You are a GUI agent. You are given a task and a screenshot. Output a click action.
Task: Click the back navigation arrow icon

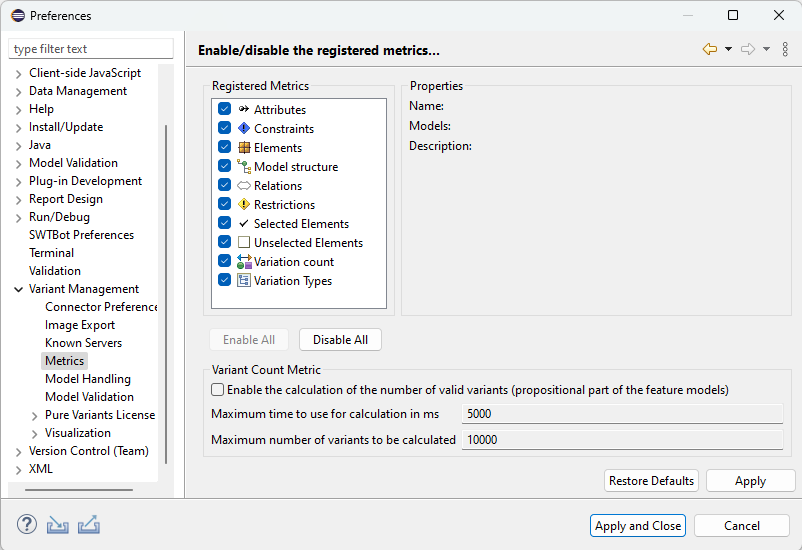point(710,50)
